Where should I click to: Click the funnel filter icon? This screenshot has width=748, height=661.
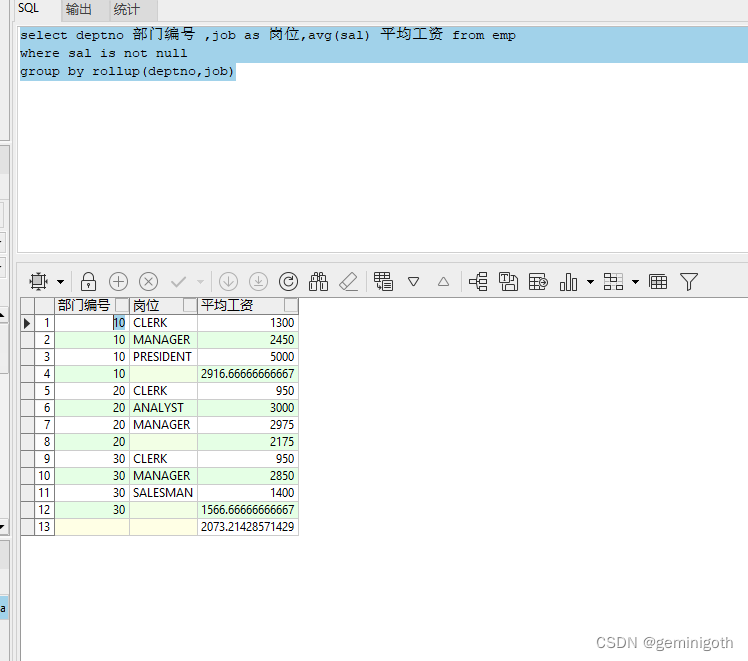[x=689, y=281]
